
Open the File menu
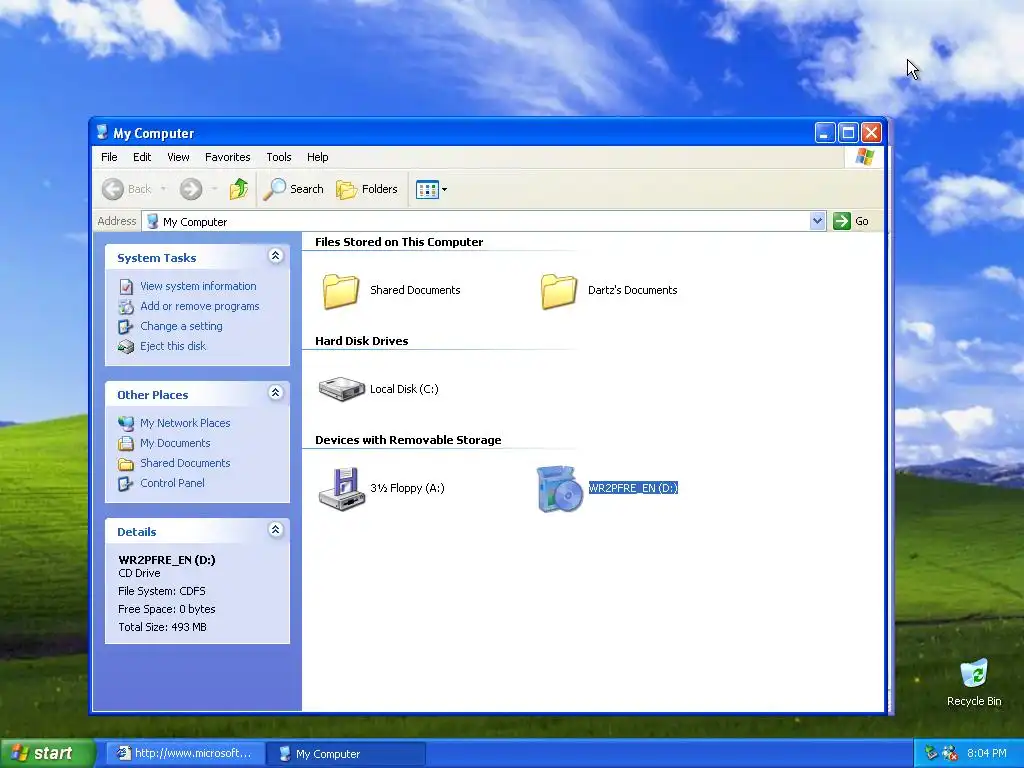109,157
